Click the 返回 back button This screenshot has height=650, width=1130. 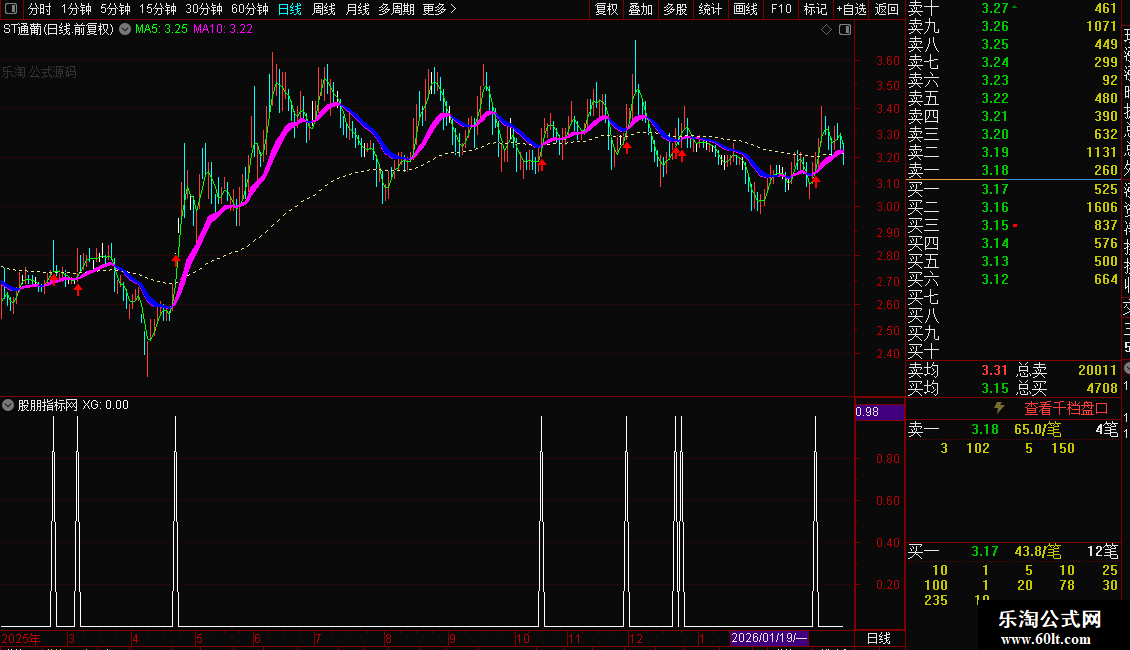886,9
